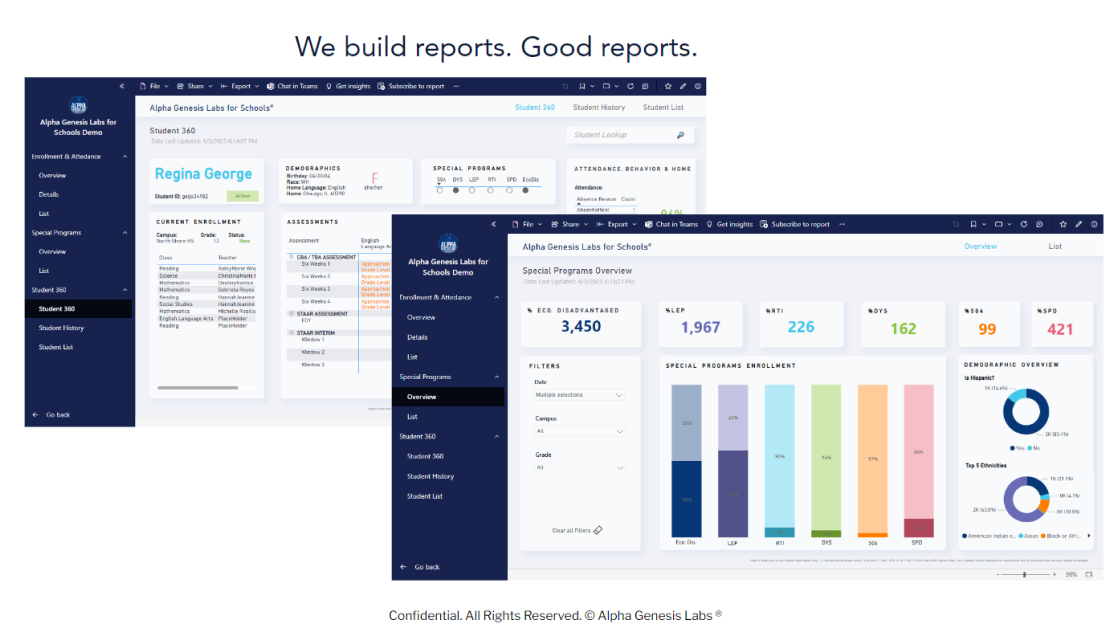Click the zoom in plus beside the slider
This screenshot has width=1114, height=624.
point(1054,574)
